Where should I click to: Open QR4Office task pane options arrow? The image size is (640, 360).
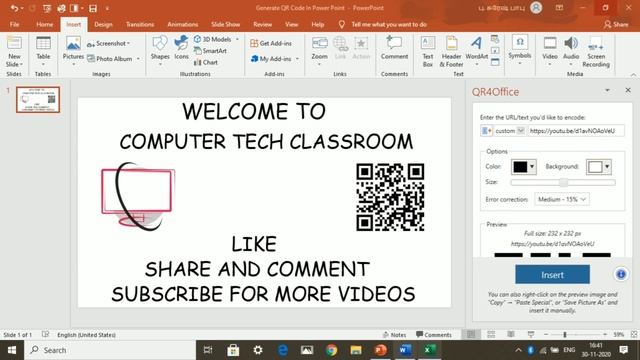point(607,90)
